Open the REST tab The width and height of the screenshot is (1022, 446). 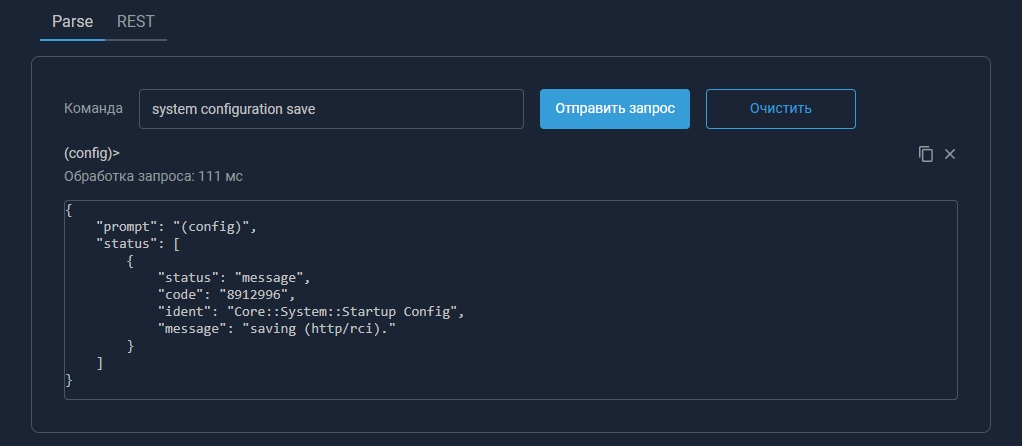[135, 21]
